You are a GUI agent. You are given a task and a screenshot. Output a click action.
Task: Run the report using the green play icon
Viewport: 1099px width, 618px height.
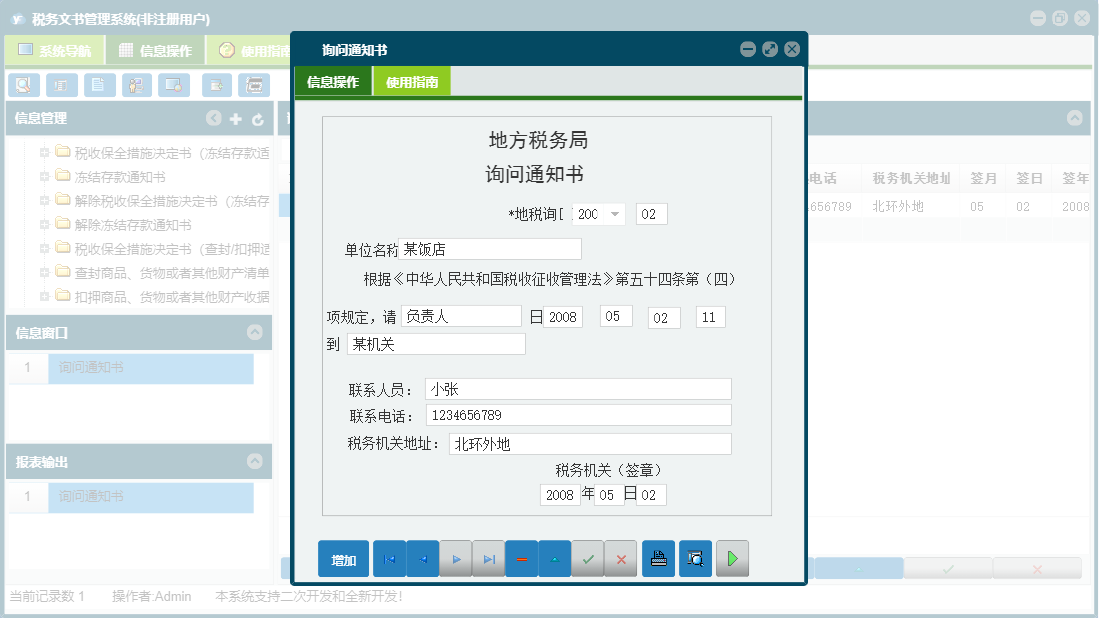click(x=732, y=559)
